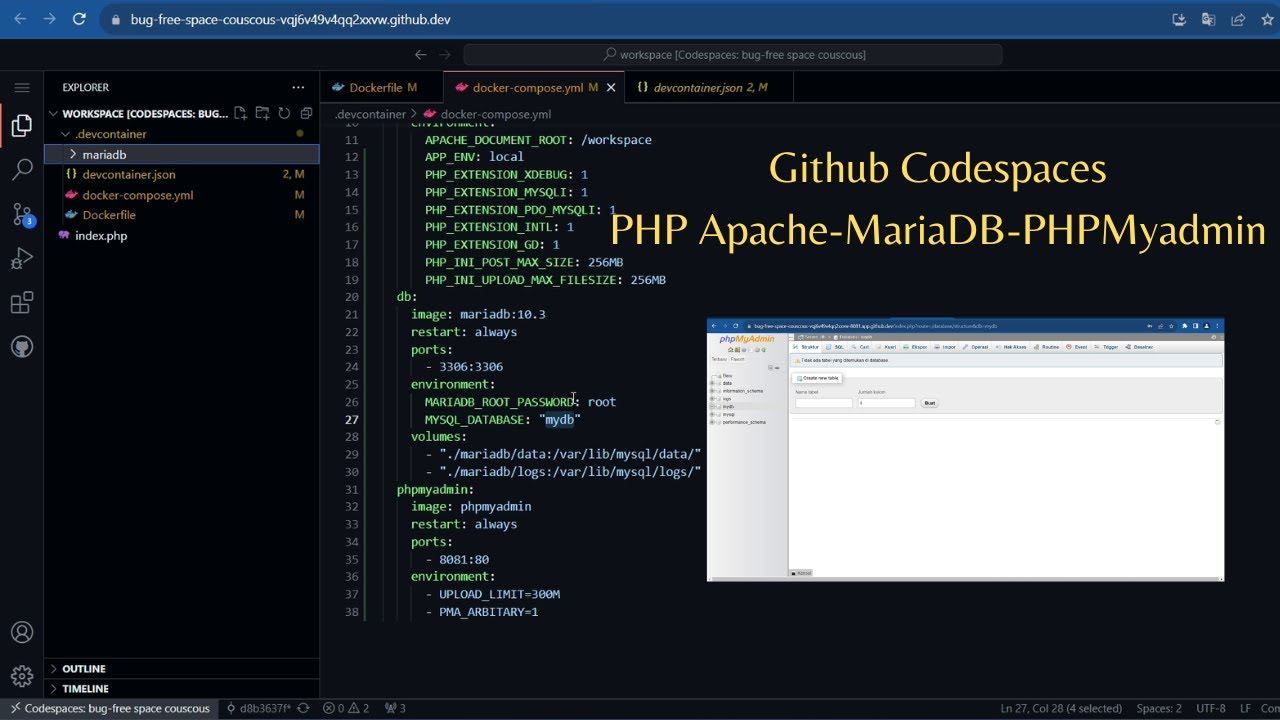1280x720 pixels.
Task: Open the Extensions view
Action: 22,303
